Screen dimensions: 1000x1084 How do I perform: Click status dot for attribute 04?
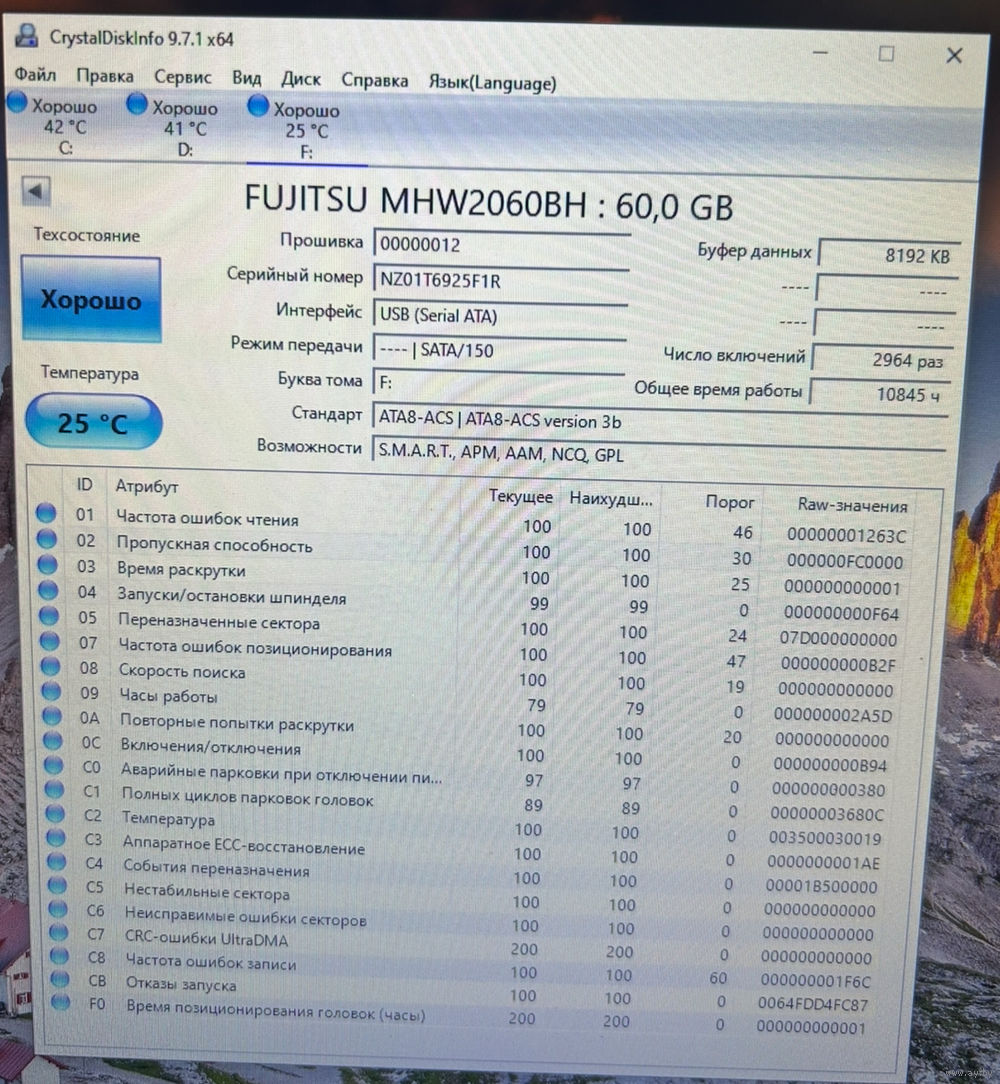tap(48, 590)
